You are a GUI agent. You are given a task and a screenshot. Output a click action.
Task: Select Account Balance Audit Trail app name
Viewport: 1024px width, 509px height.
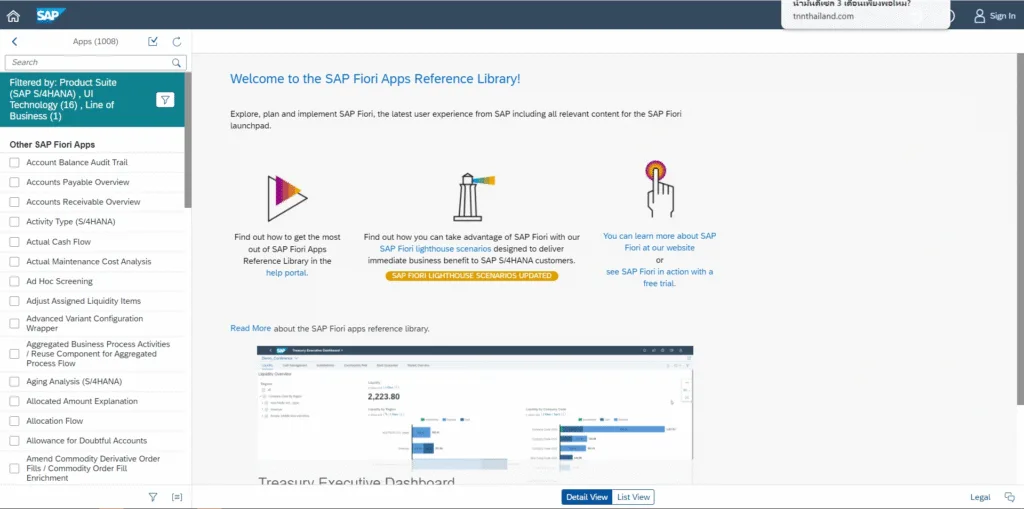click(77, 163)
